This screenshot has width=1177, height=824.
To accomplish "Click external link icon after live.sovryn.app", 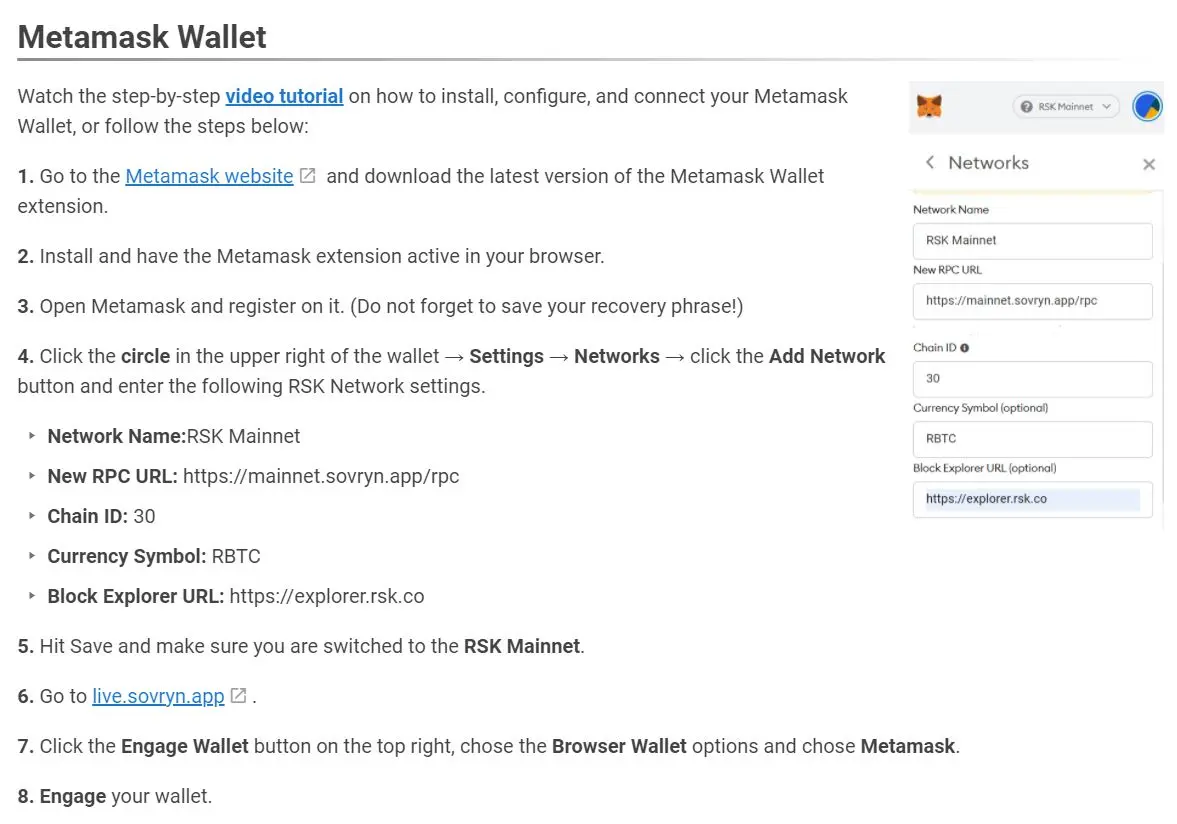I will pyautogui.click(x=239, y=696).
